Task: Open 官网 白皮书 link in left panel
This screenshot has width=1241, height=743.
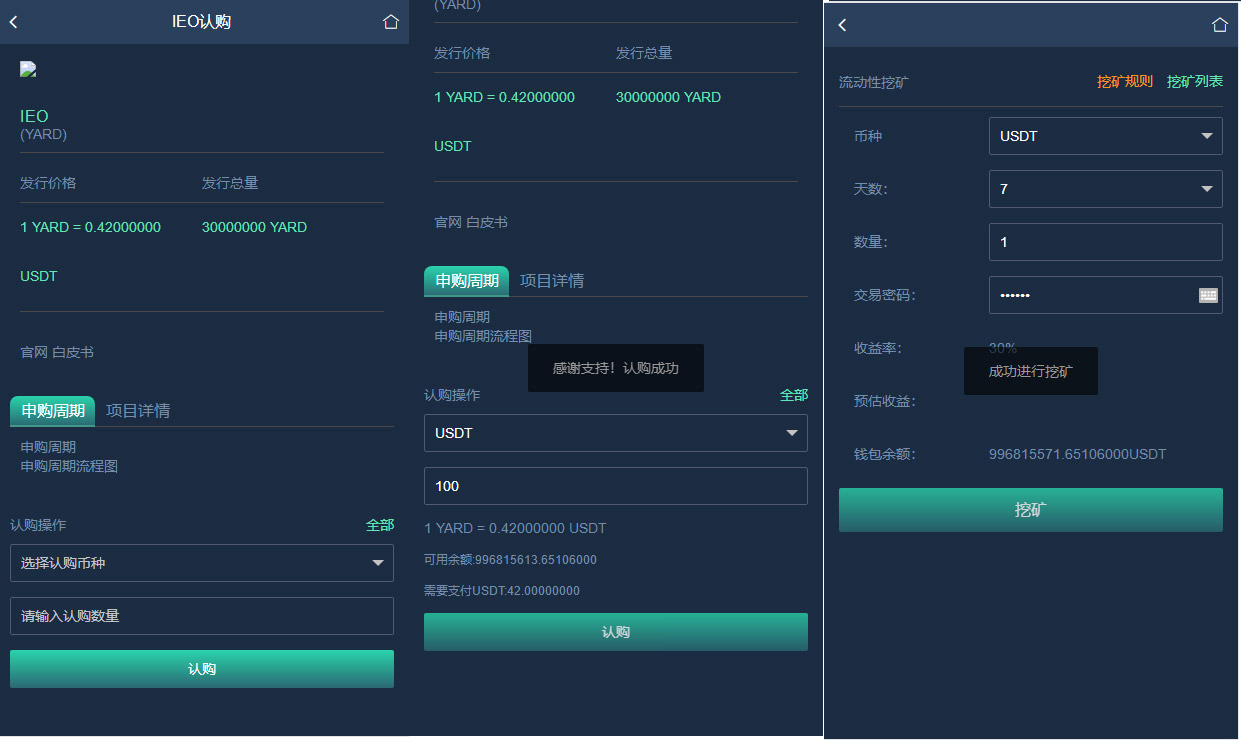Action: pos(57,352)
